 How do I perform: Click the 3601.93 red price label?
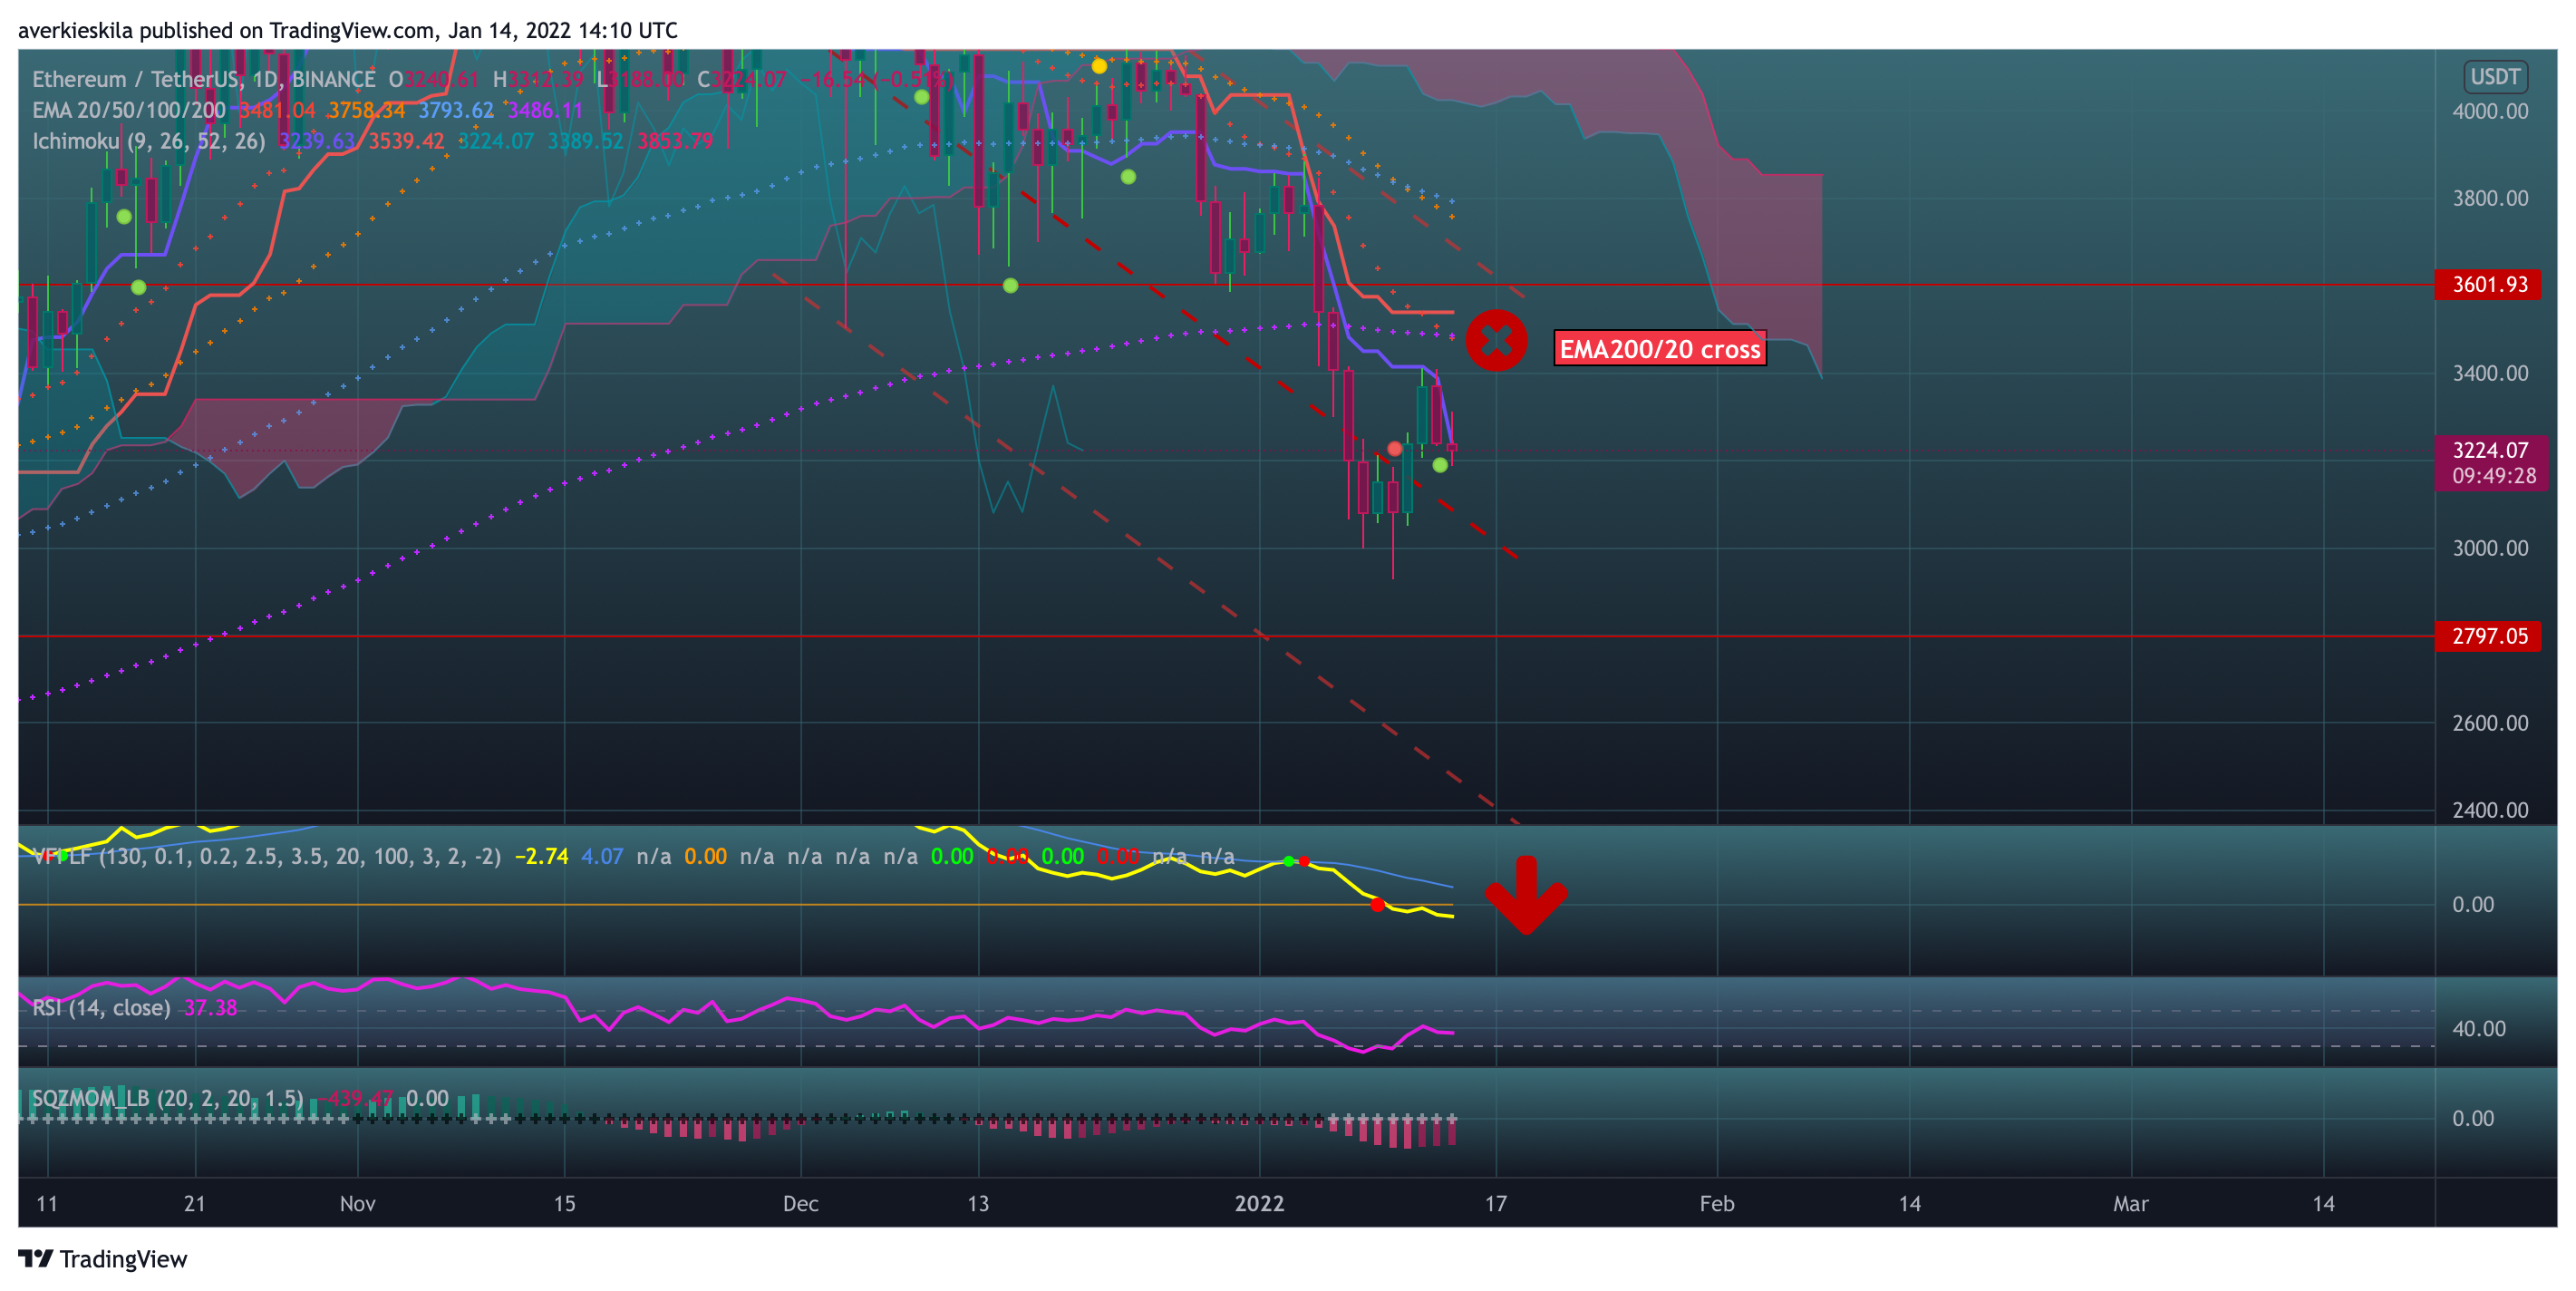pyautogui.click(x=2488, y=284)
